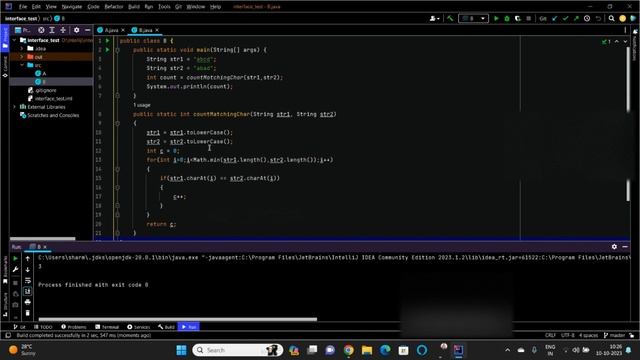Rollback changes with the undo arrow icon
This screenshot has height=360, width=640.
tap(598, 18)
